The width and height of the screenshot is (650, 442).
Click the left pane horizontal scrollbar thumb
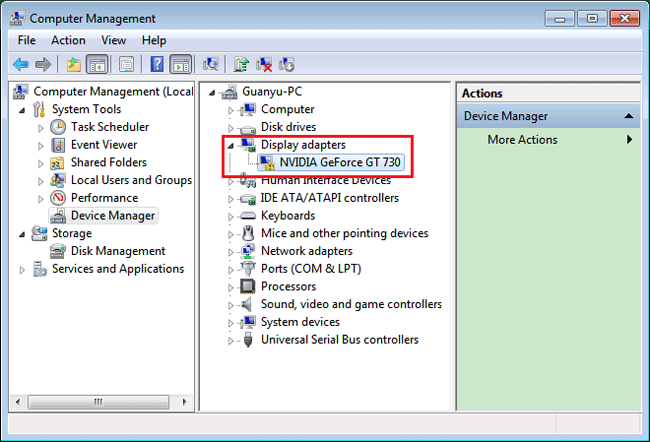tap(98, 402)
